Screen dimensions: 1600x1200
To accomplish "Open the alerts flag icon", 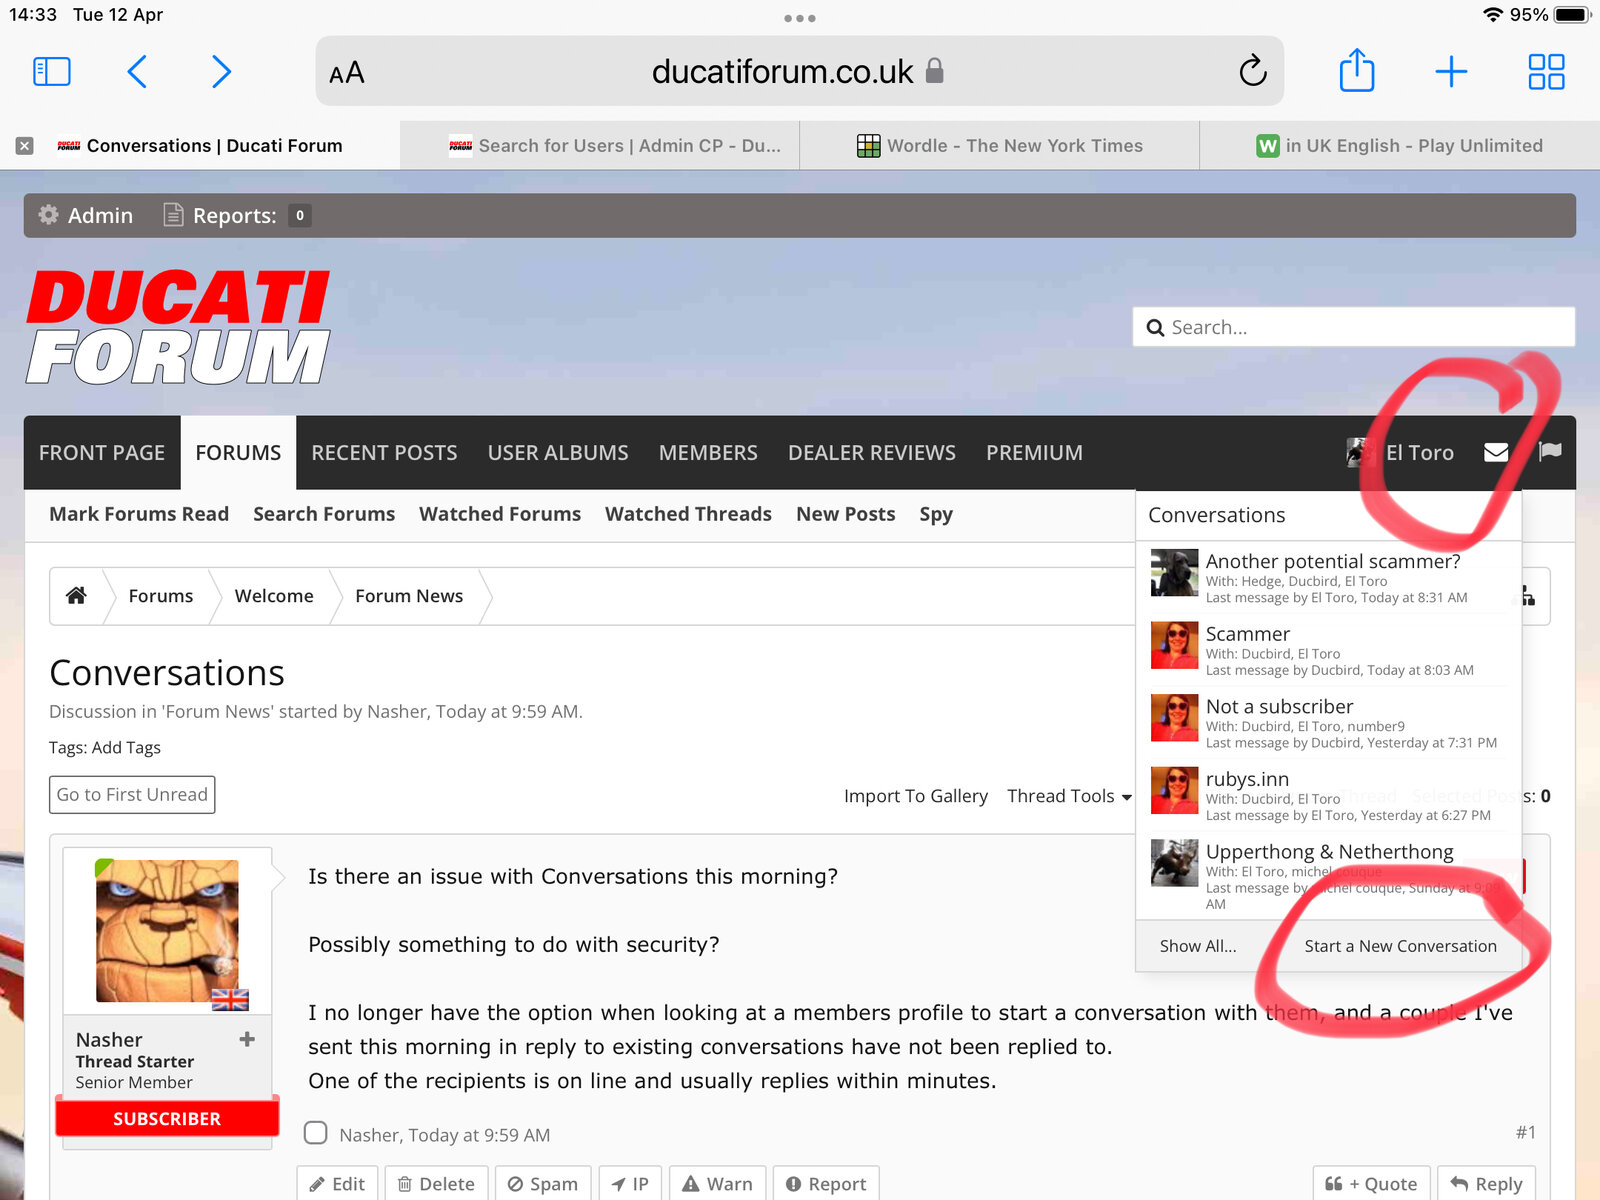I will [1550, 452].
